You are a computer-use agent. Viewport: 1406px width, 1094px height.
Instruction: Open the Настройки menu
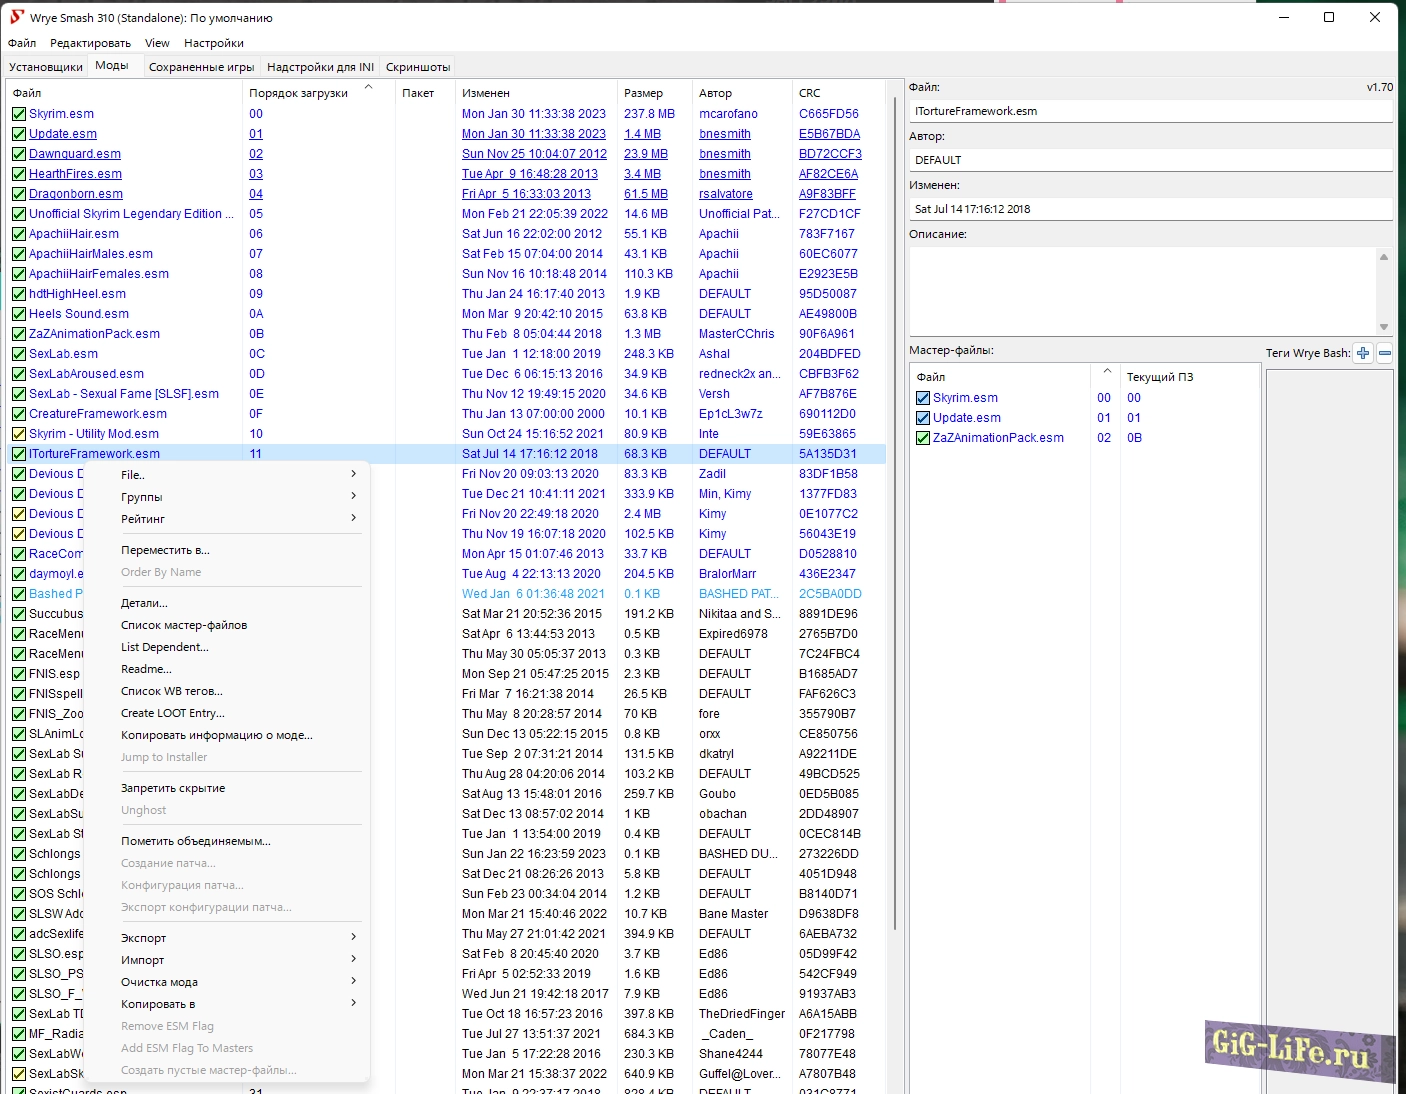[213, 43]
